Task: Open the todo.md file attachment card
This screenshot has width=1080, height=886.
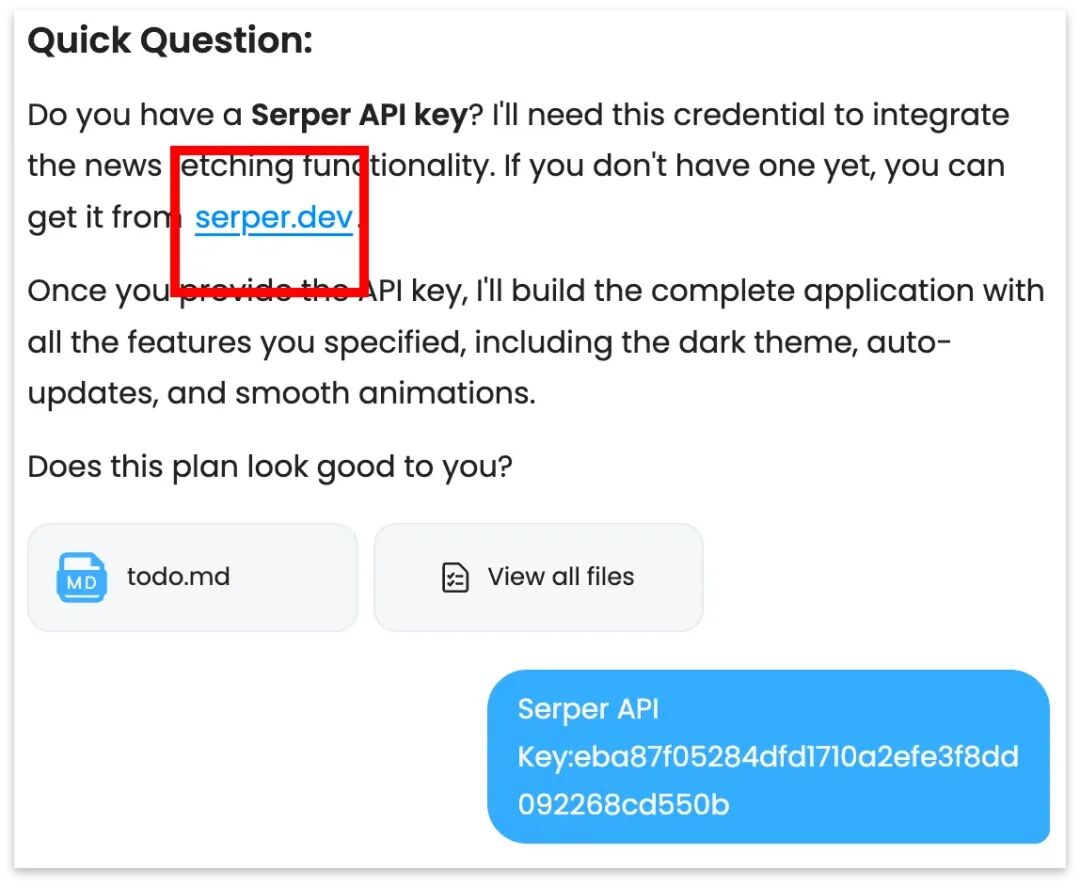Action: click(x=193, y=577)
